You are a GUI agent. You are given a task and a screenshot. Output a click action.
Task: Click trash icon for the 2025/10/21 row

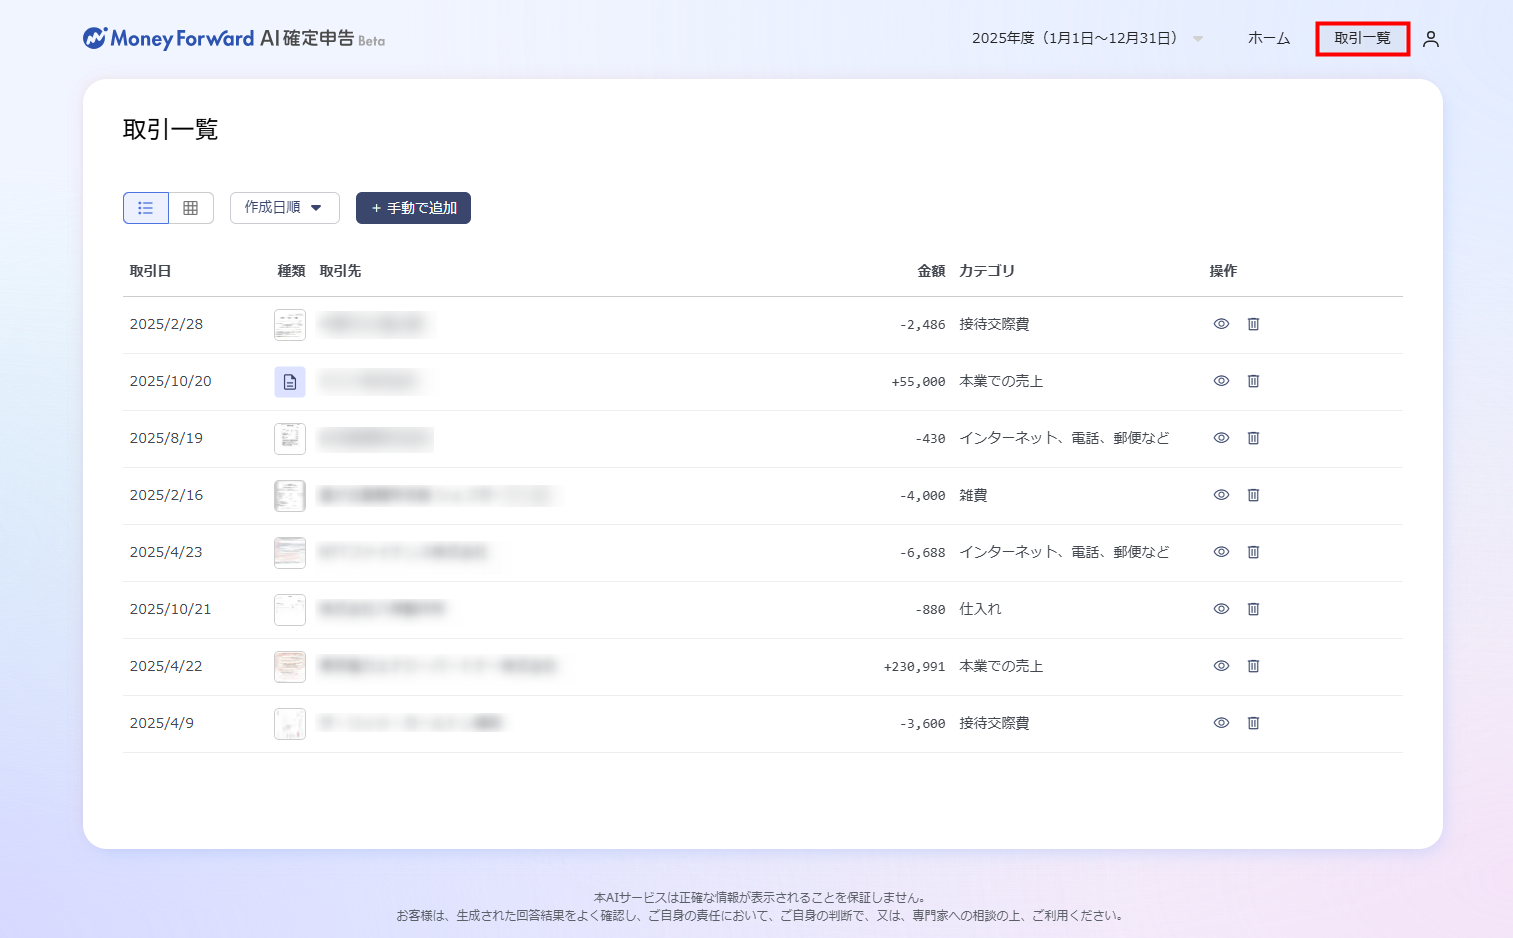[x=1253, y=609]
